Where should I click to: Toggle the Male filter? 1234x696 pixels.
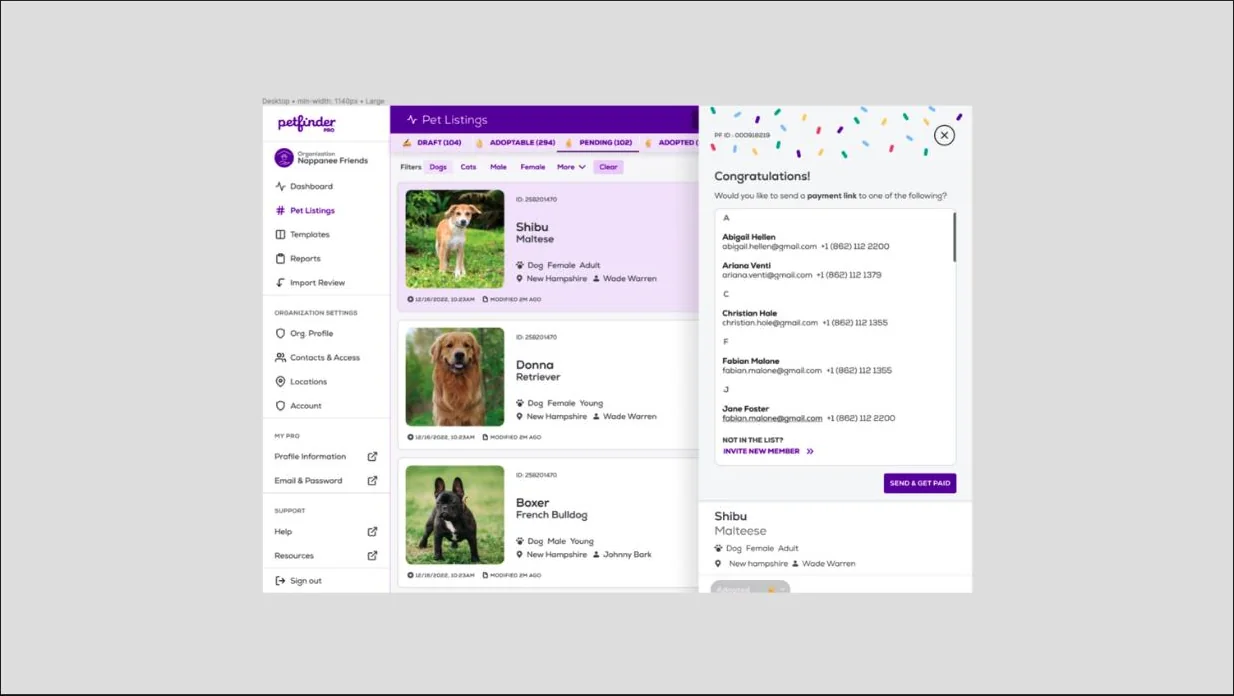tap(498, 167)
